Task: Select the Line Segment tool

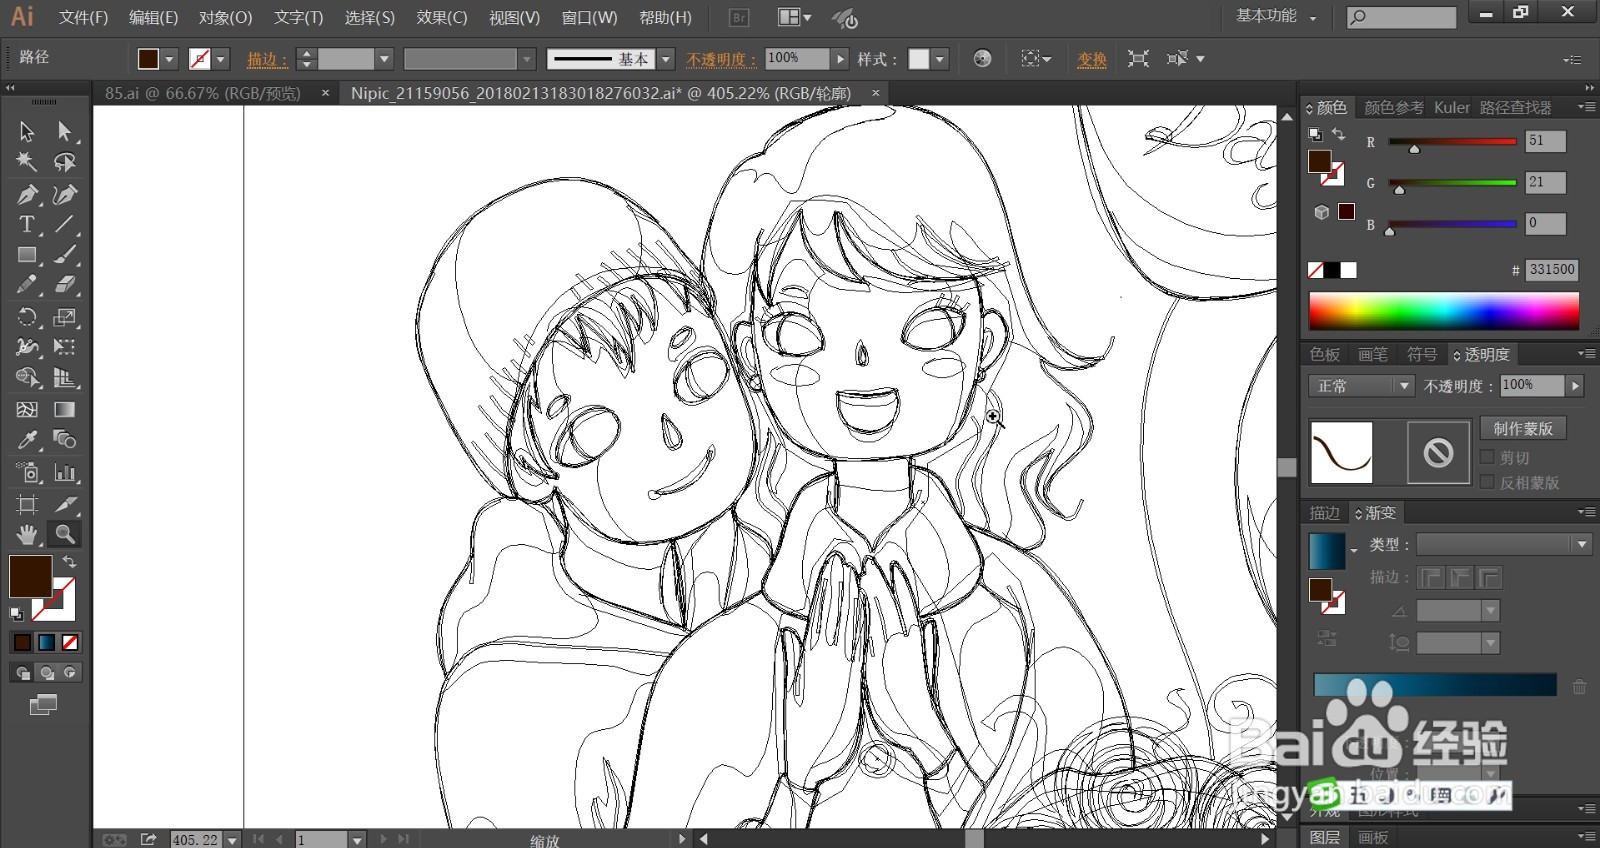Action: click(65, 224)
